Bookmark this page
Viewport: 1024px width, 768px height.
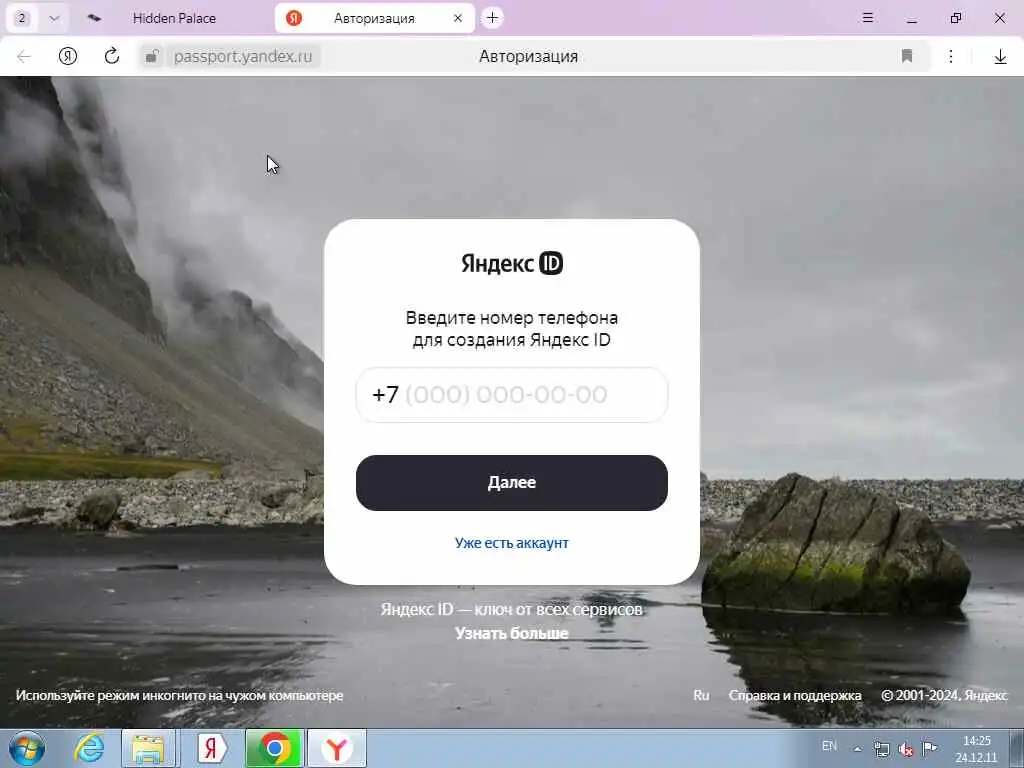coord(906,56)
